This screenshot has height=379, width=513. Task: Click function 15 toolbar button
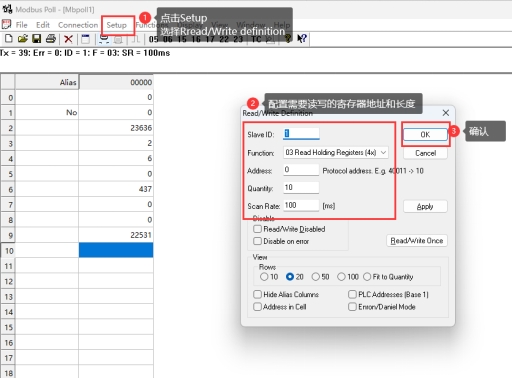point(182,39)
